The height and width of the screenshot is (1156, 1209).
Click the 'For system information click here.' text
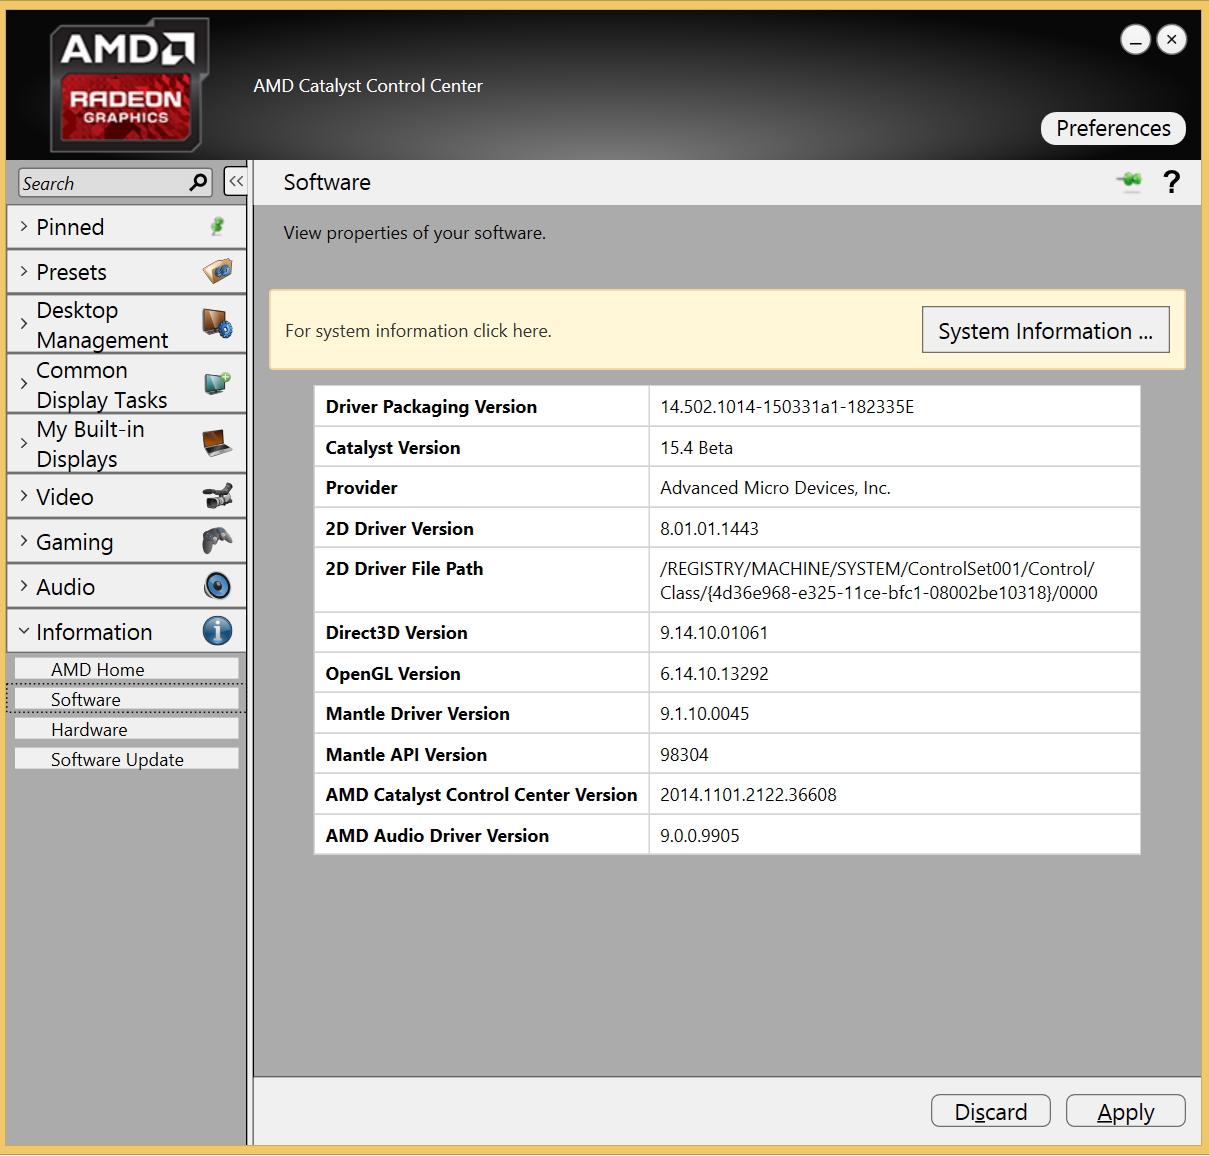click(418, 331)
